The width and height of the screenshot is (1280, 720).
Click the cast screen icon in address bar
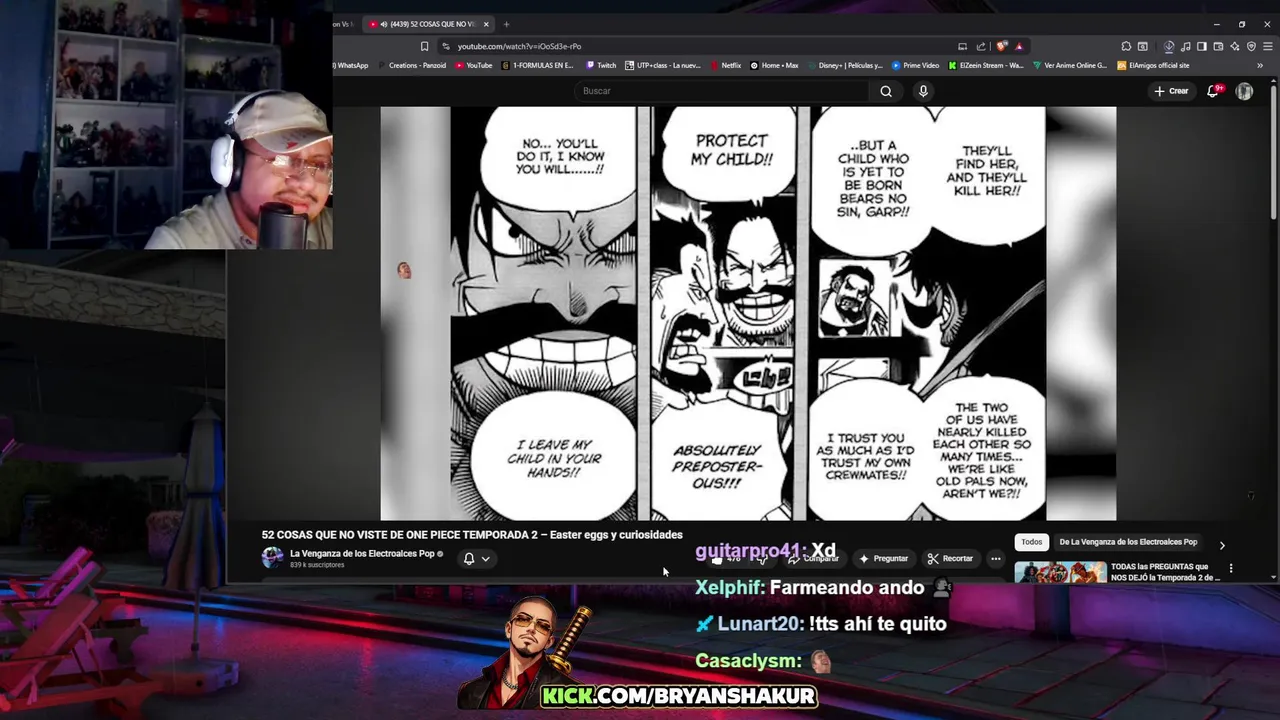(962, 46)
